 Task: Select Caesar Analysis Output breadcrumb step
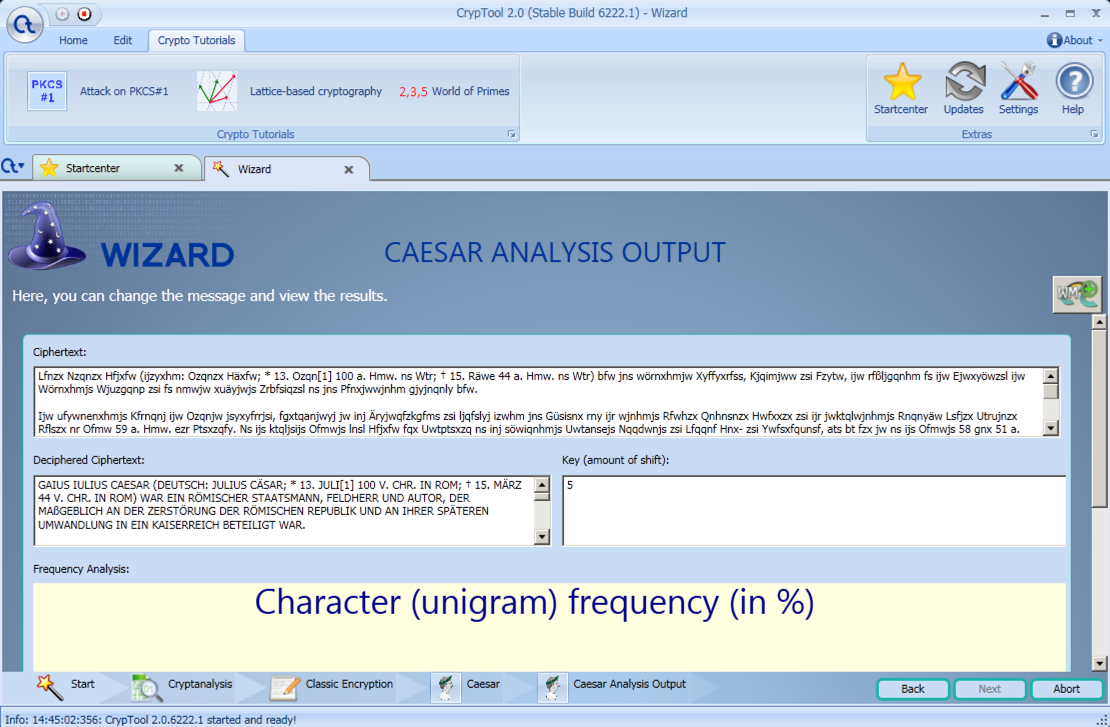(629, 684)
